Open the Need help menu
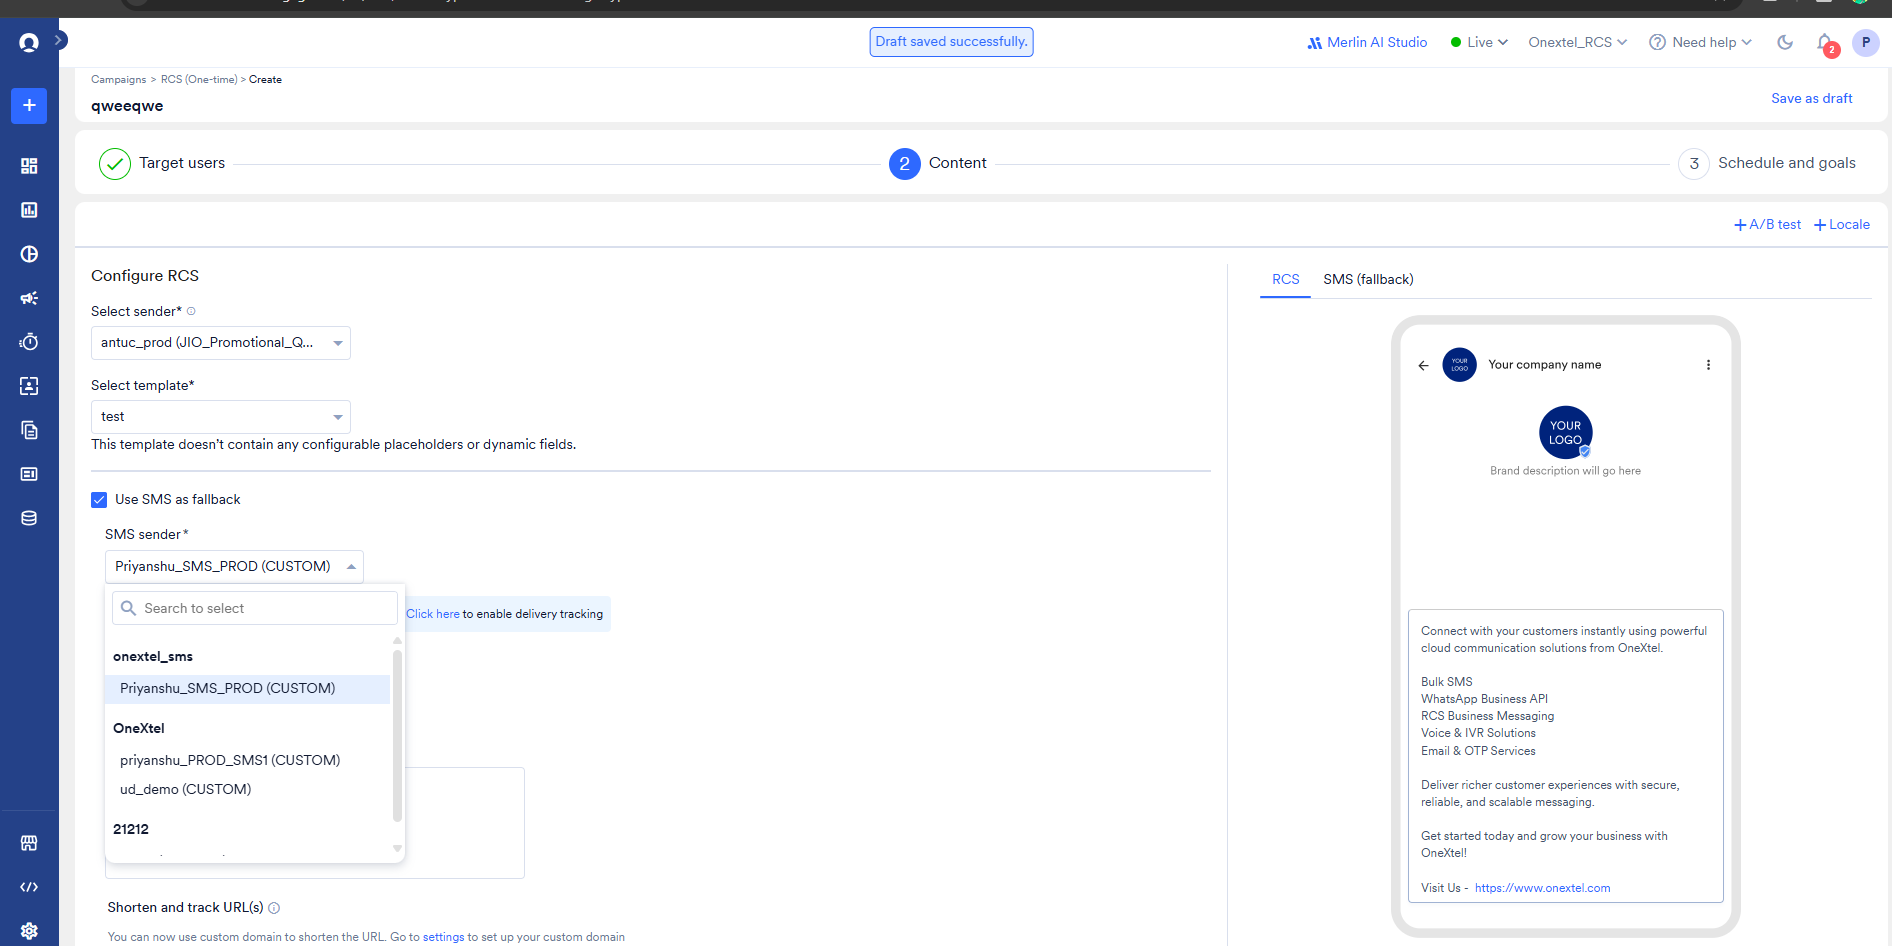Screen dimensions: 1892x946 click(x=1701, y=42)
